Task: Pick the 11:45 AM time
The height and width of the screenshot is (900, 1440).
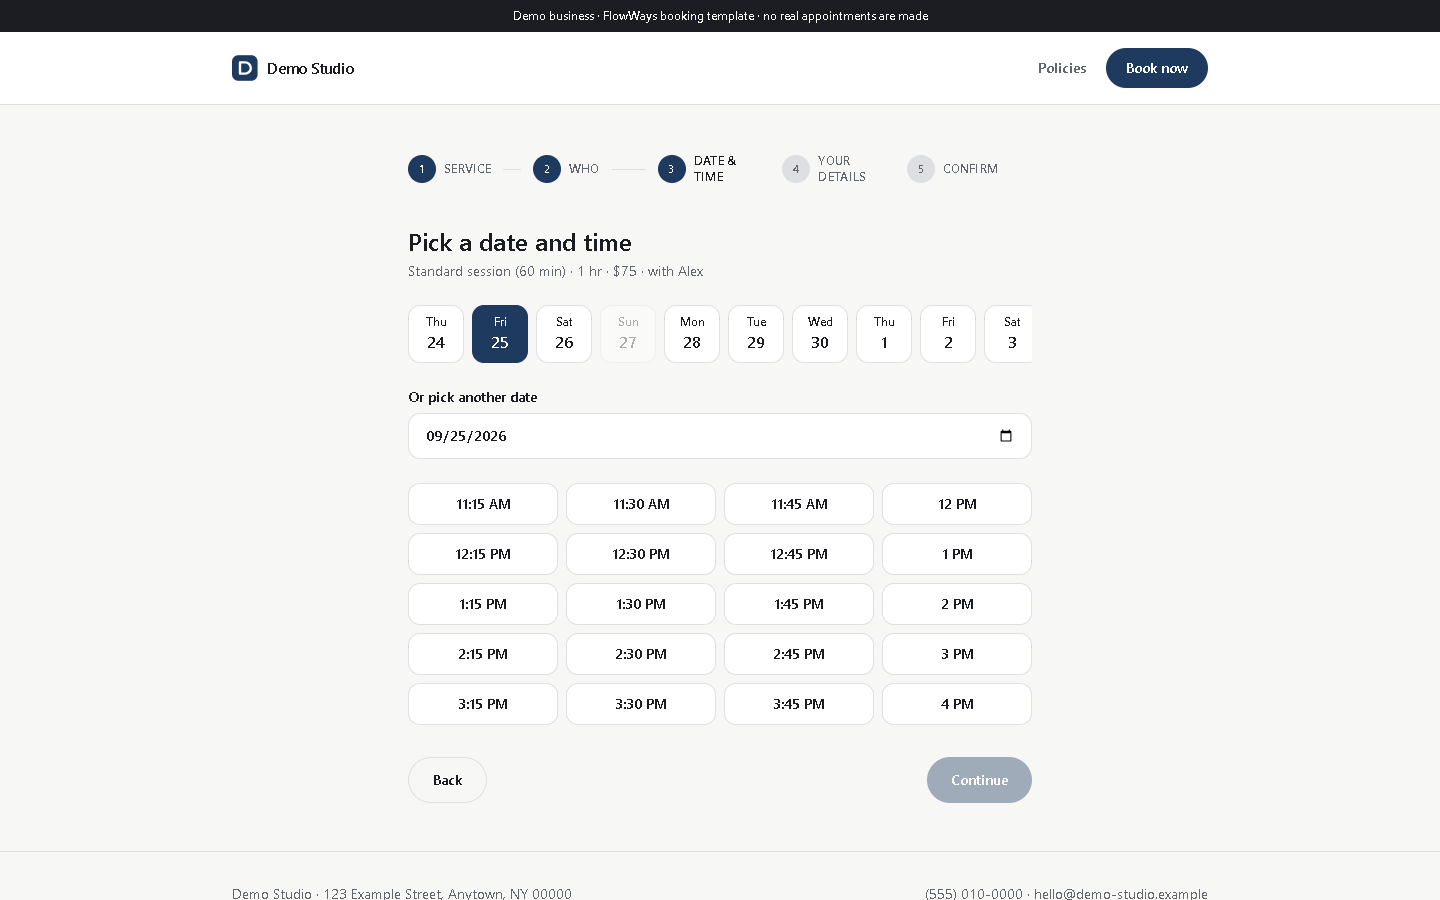Action: 799,504
